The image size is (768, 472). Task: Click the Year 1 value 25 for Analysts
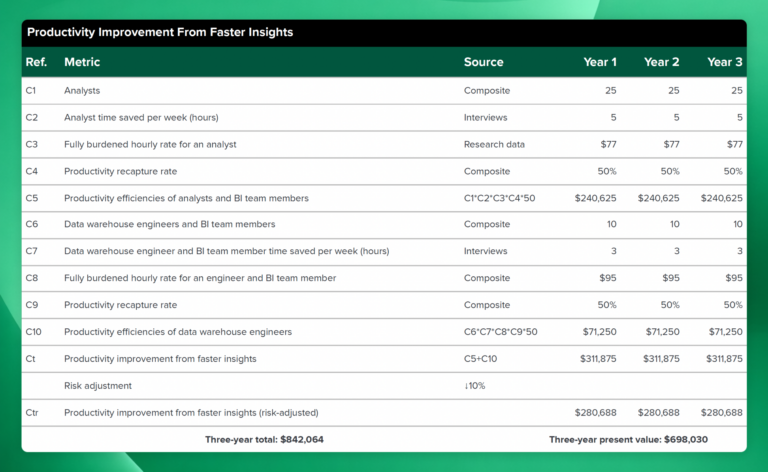[x=610, y=91]
